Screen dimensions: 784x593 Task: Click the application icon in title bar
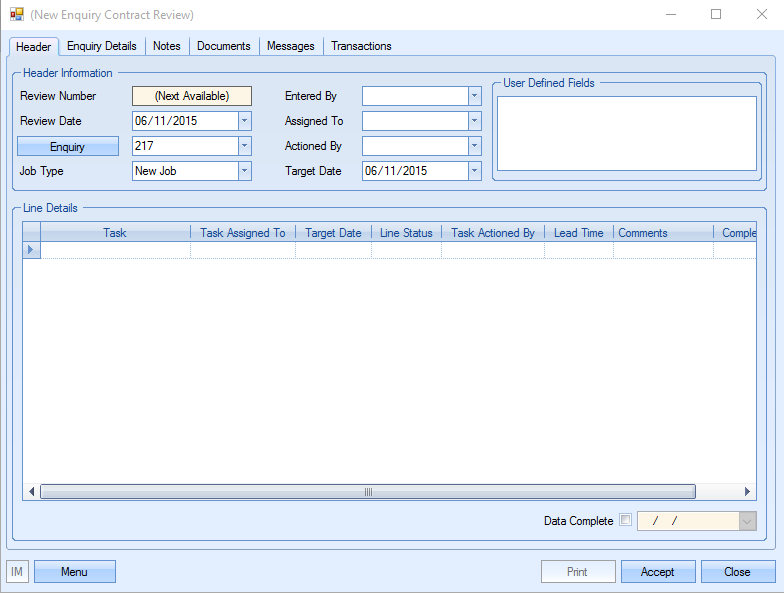(16, 15)
